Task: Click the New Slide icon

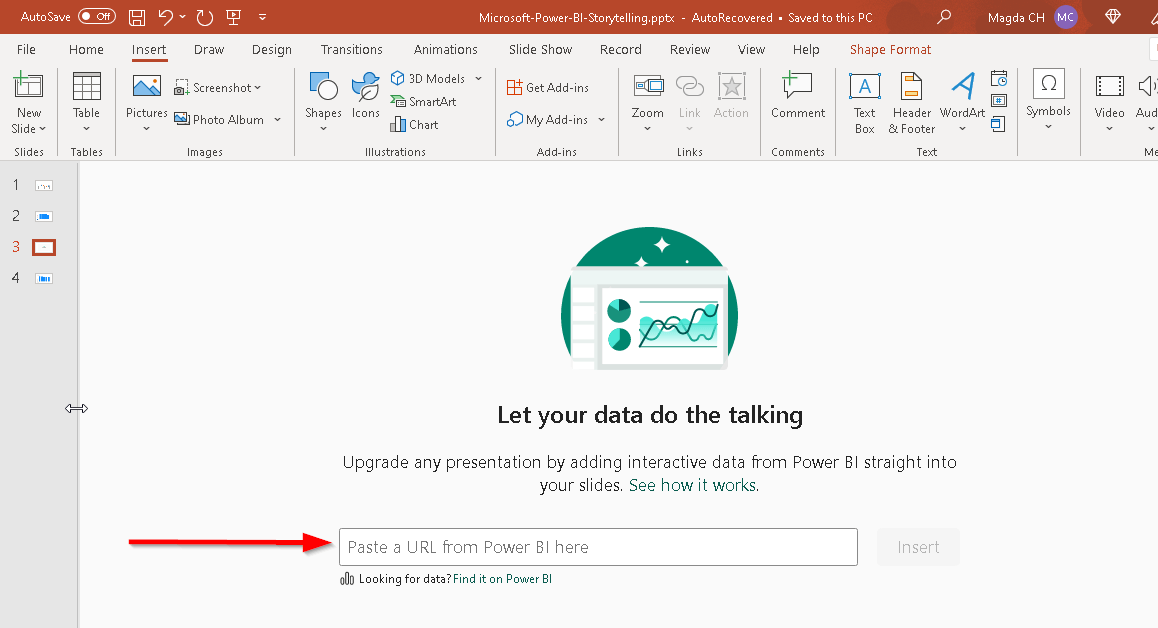Action: 28,86
